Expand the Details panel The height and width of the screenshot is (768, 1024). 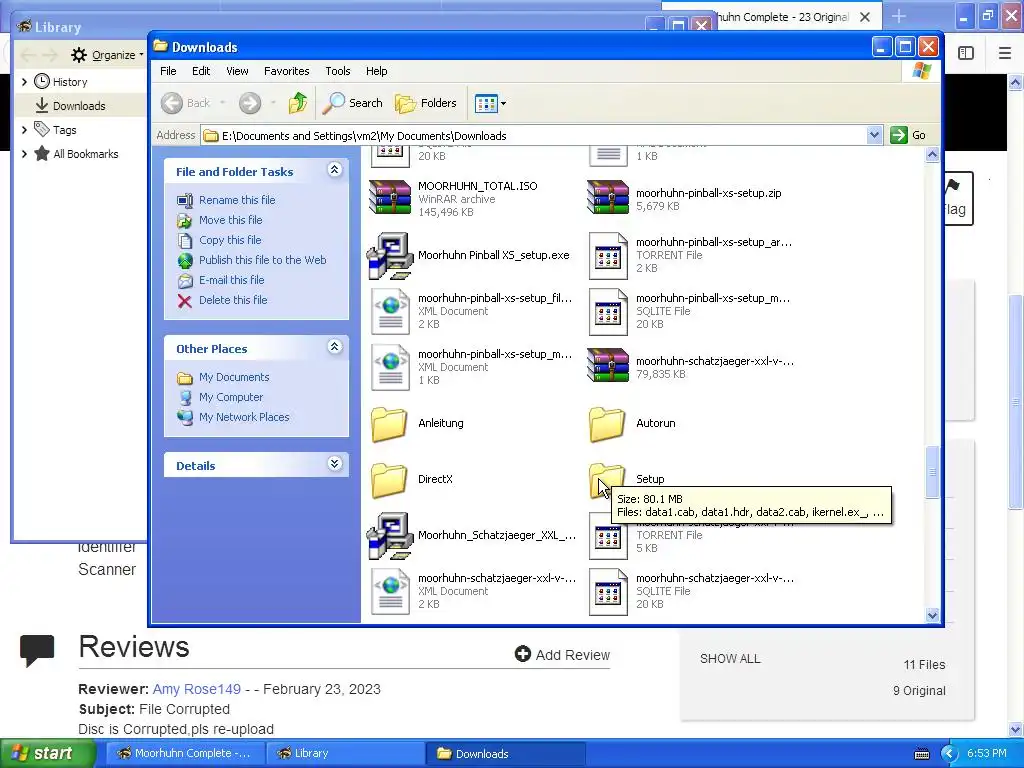tap(334, 464)
